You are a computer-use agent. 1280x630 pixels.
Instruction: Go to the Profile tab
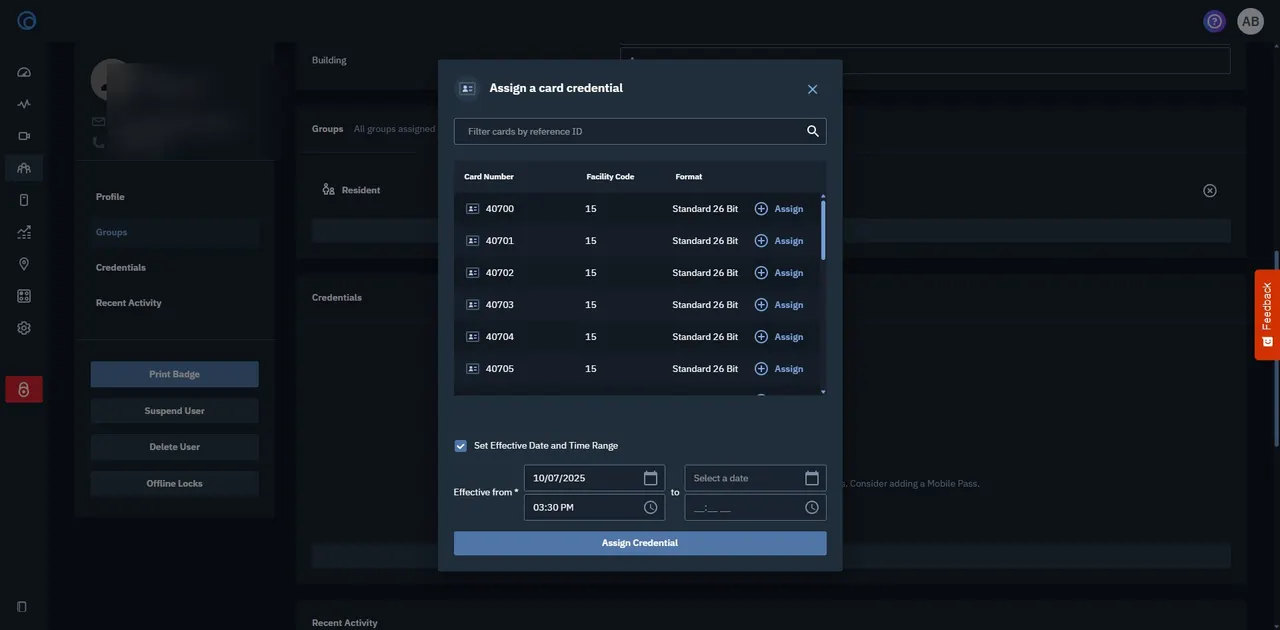pyautogui.click(x=110, y=197)
